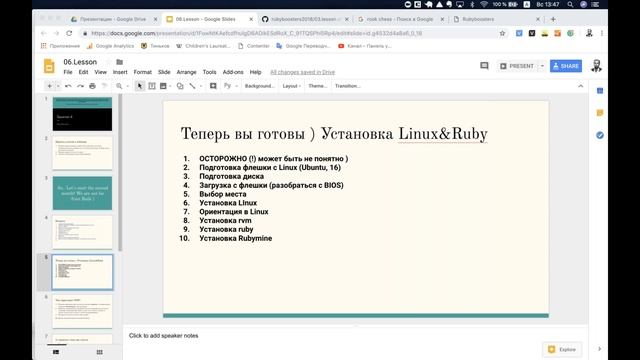Screen dimensions: 640x360
Task: Open the Format menu
Action: tap(142, 72)
